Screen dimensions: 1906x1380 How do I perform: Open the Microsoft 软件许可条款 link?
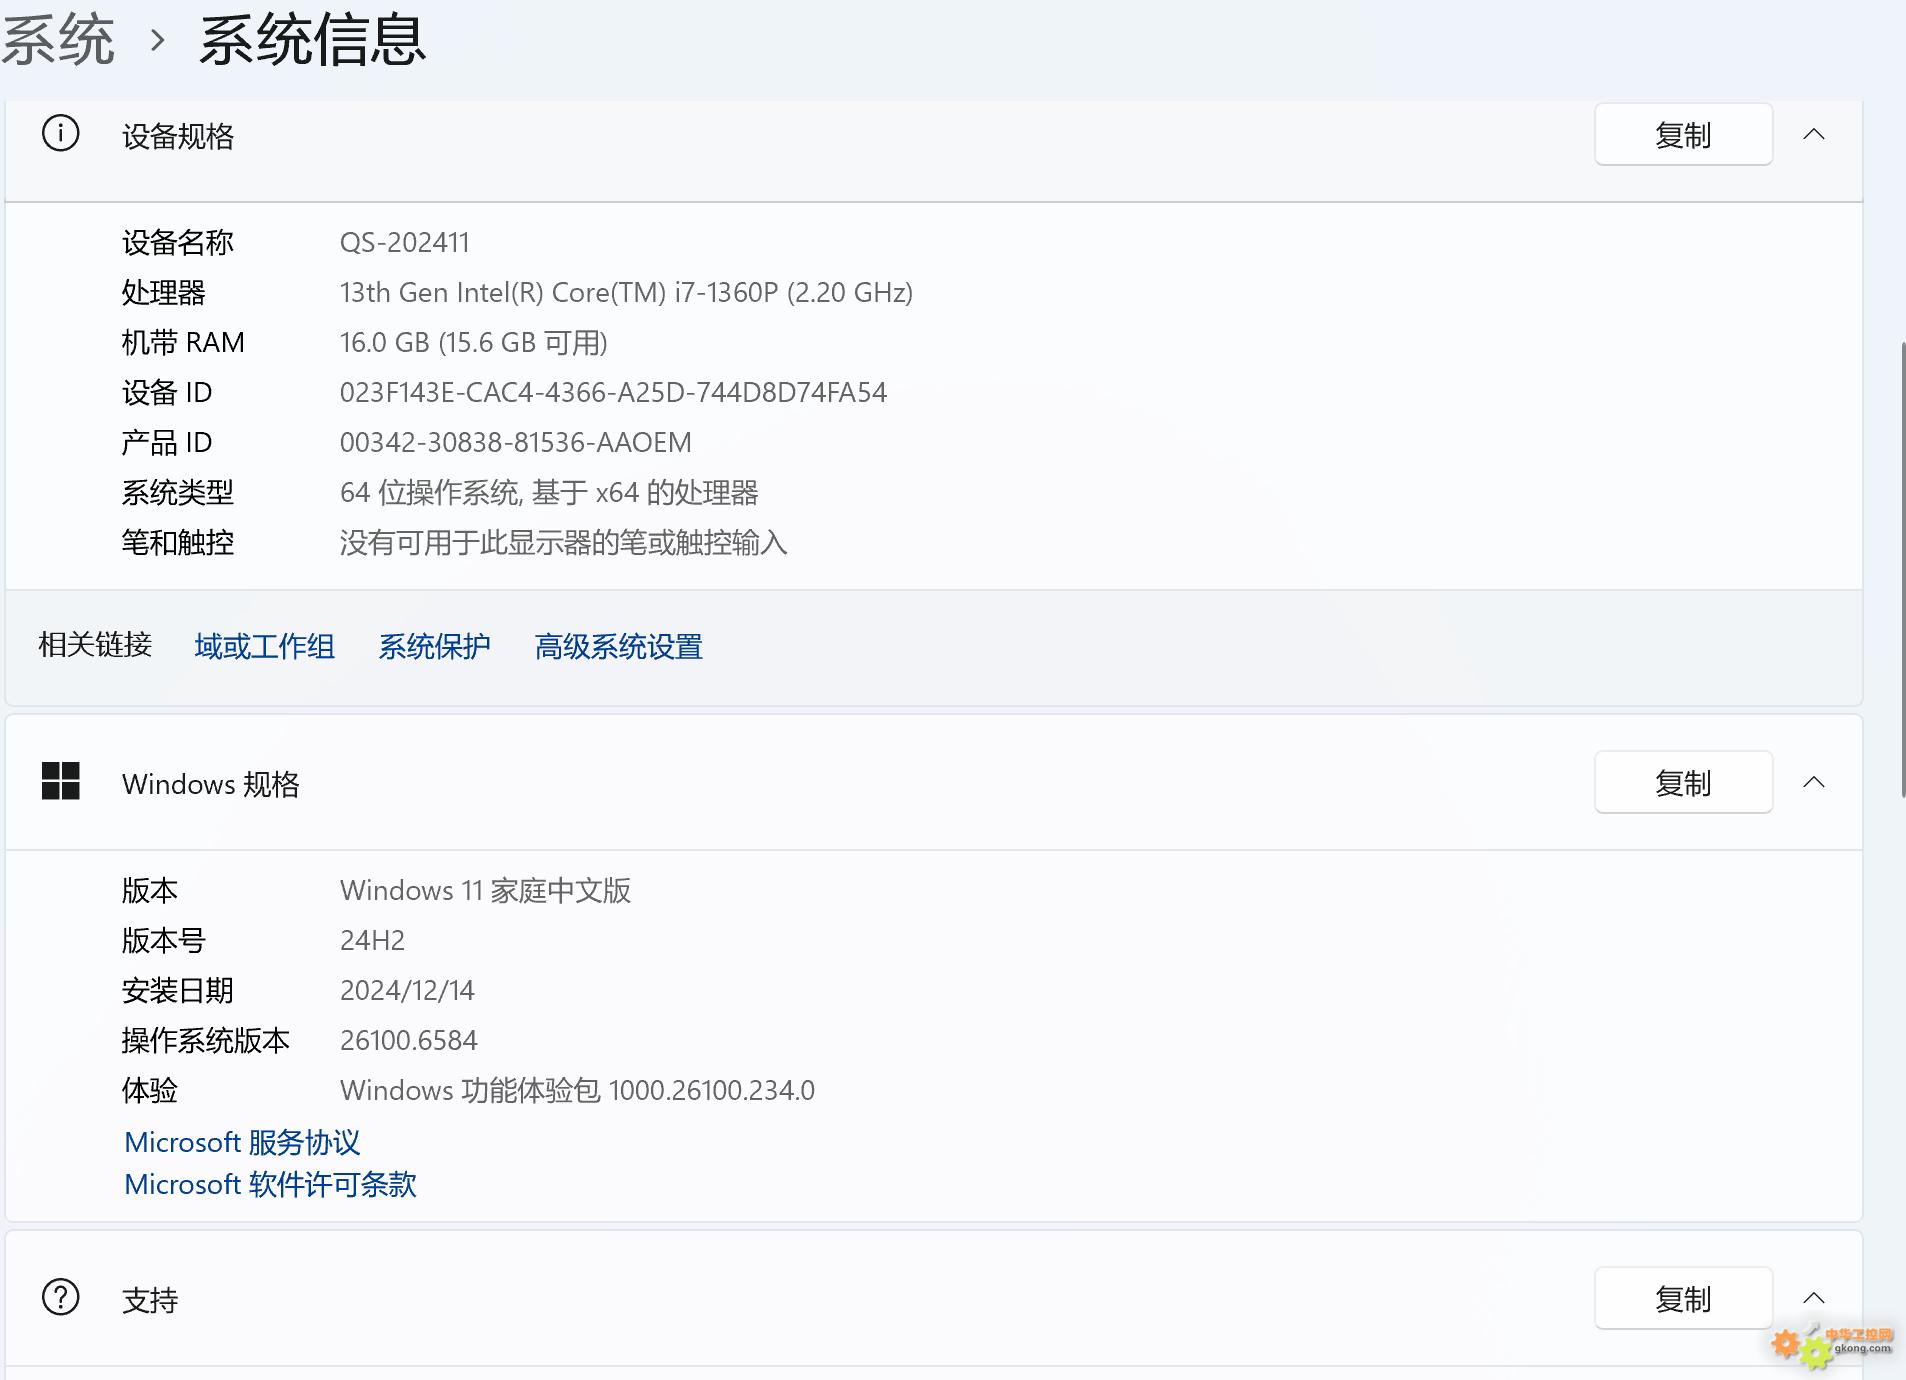270,1184
